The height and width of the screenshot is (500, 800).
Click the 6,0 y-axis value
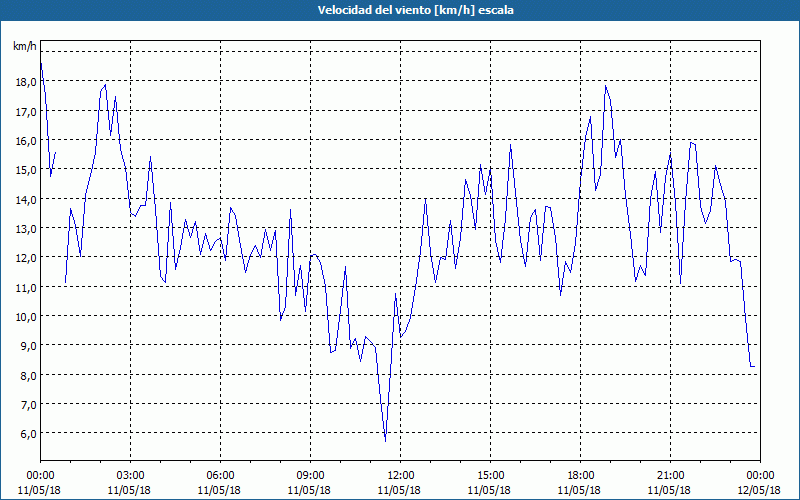point(29,434)
